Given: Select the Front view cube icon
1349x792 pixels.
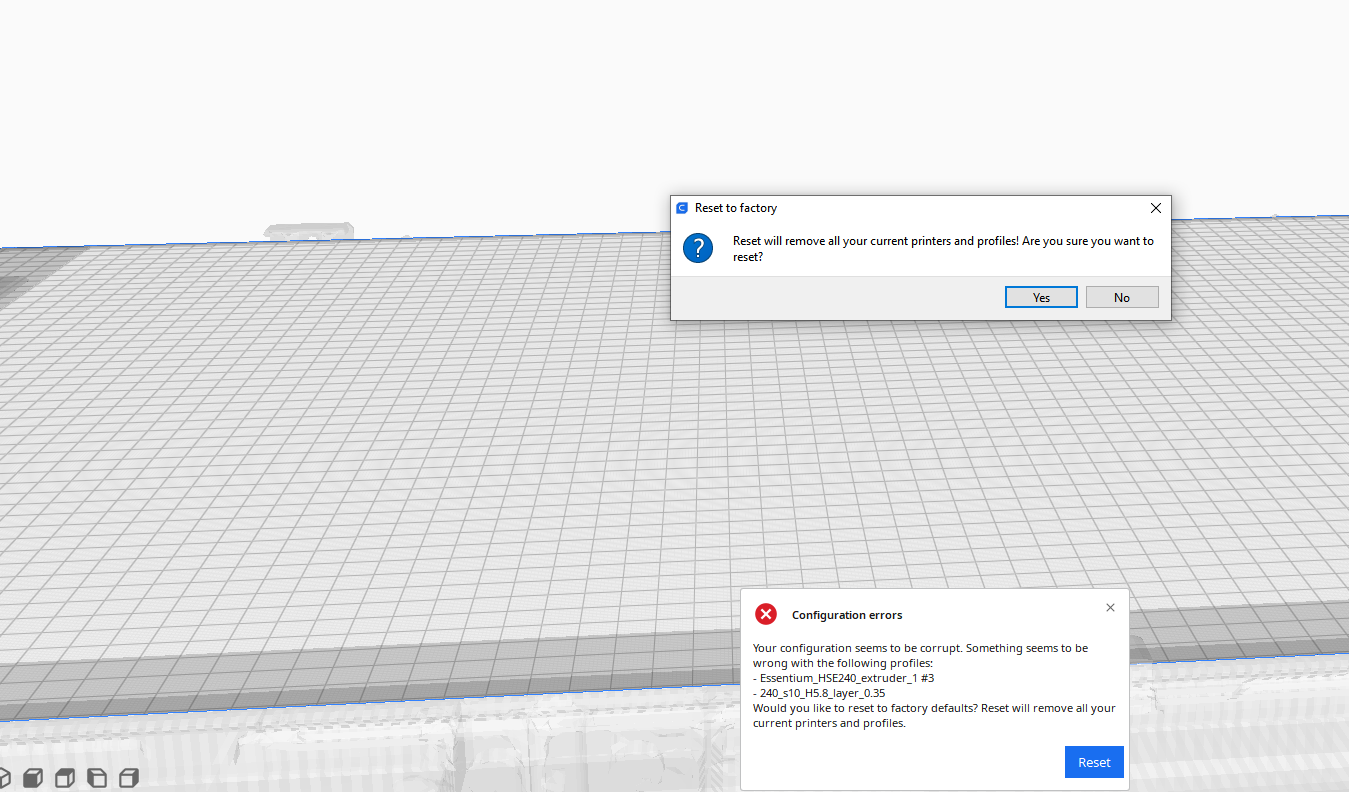Looking at the screenshot, I should [x=32, y=777].
